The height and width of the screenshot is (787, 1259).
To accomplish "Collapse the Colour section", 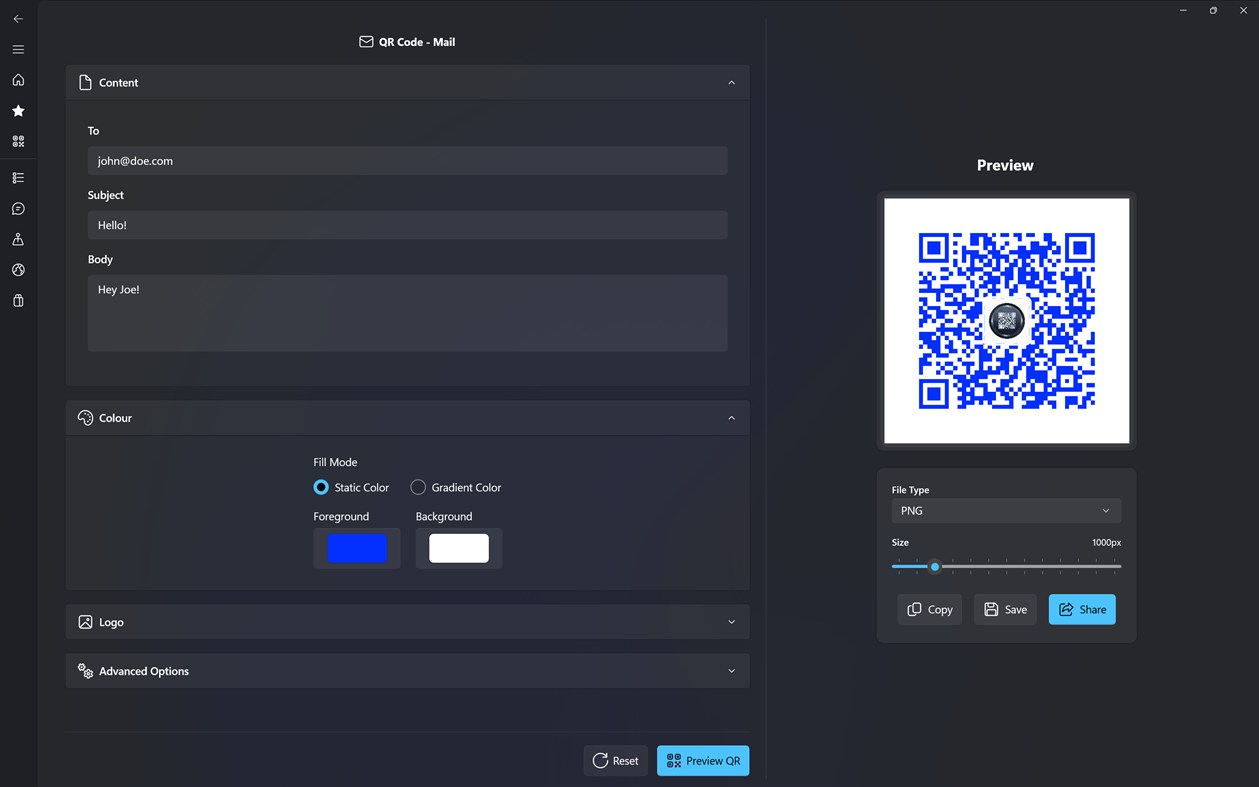I will (731, 417).
